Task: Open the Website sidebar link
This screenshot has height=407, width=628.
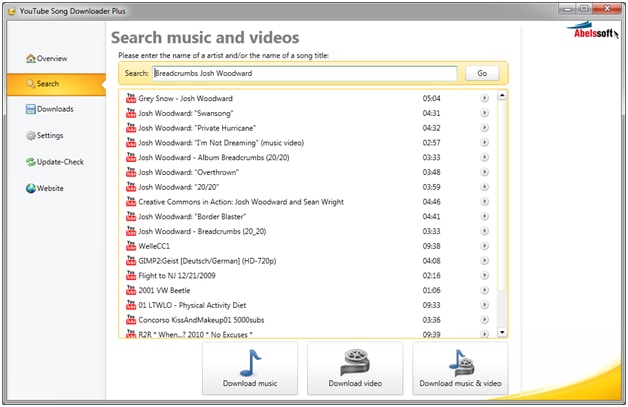Action: [44, 188]
